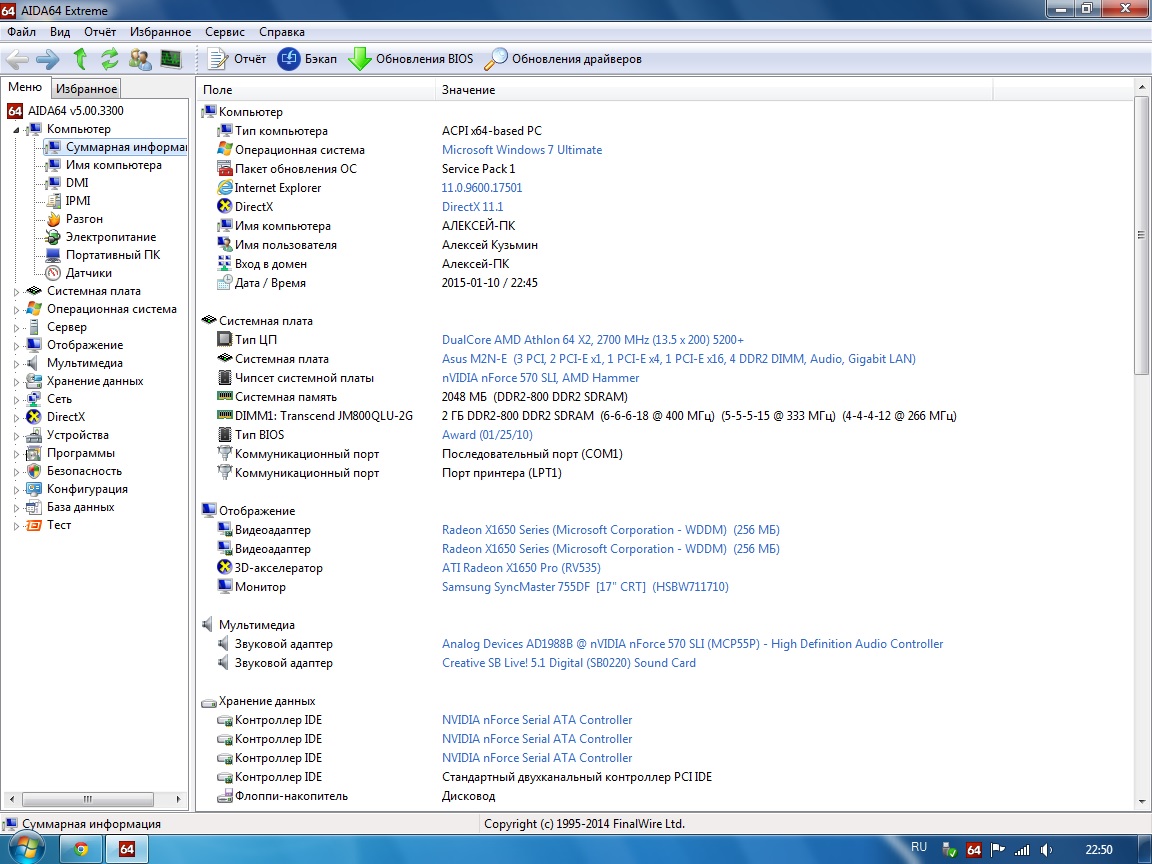Click the База данных icon in the tree
This screenshot has height=864, width=1152.
34,507
